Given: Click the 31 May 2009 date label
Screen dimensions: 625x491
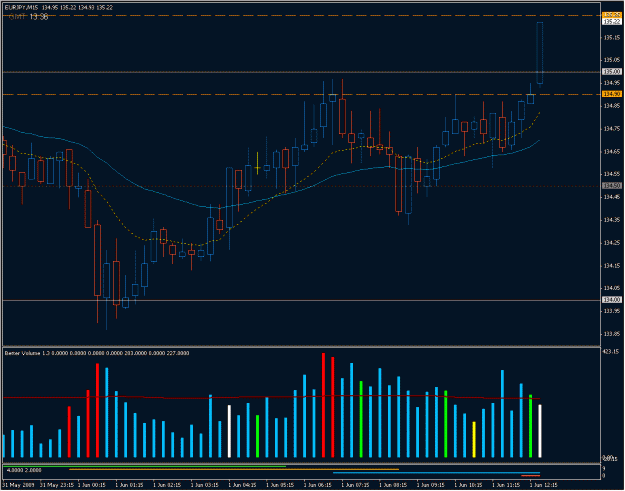Looking at the screenshot, I should click(18, 485).
